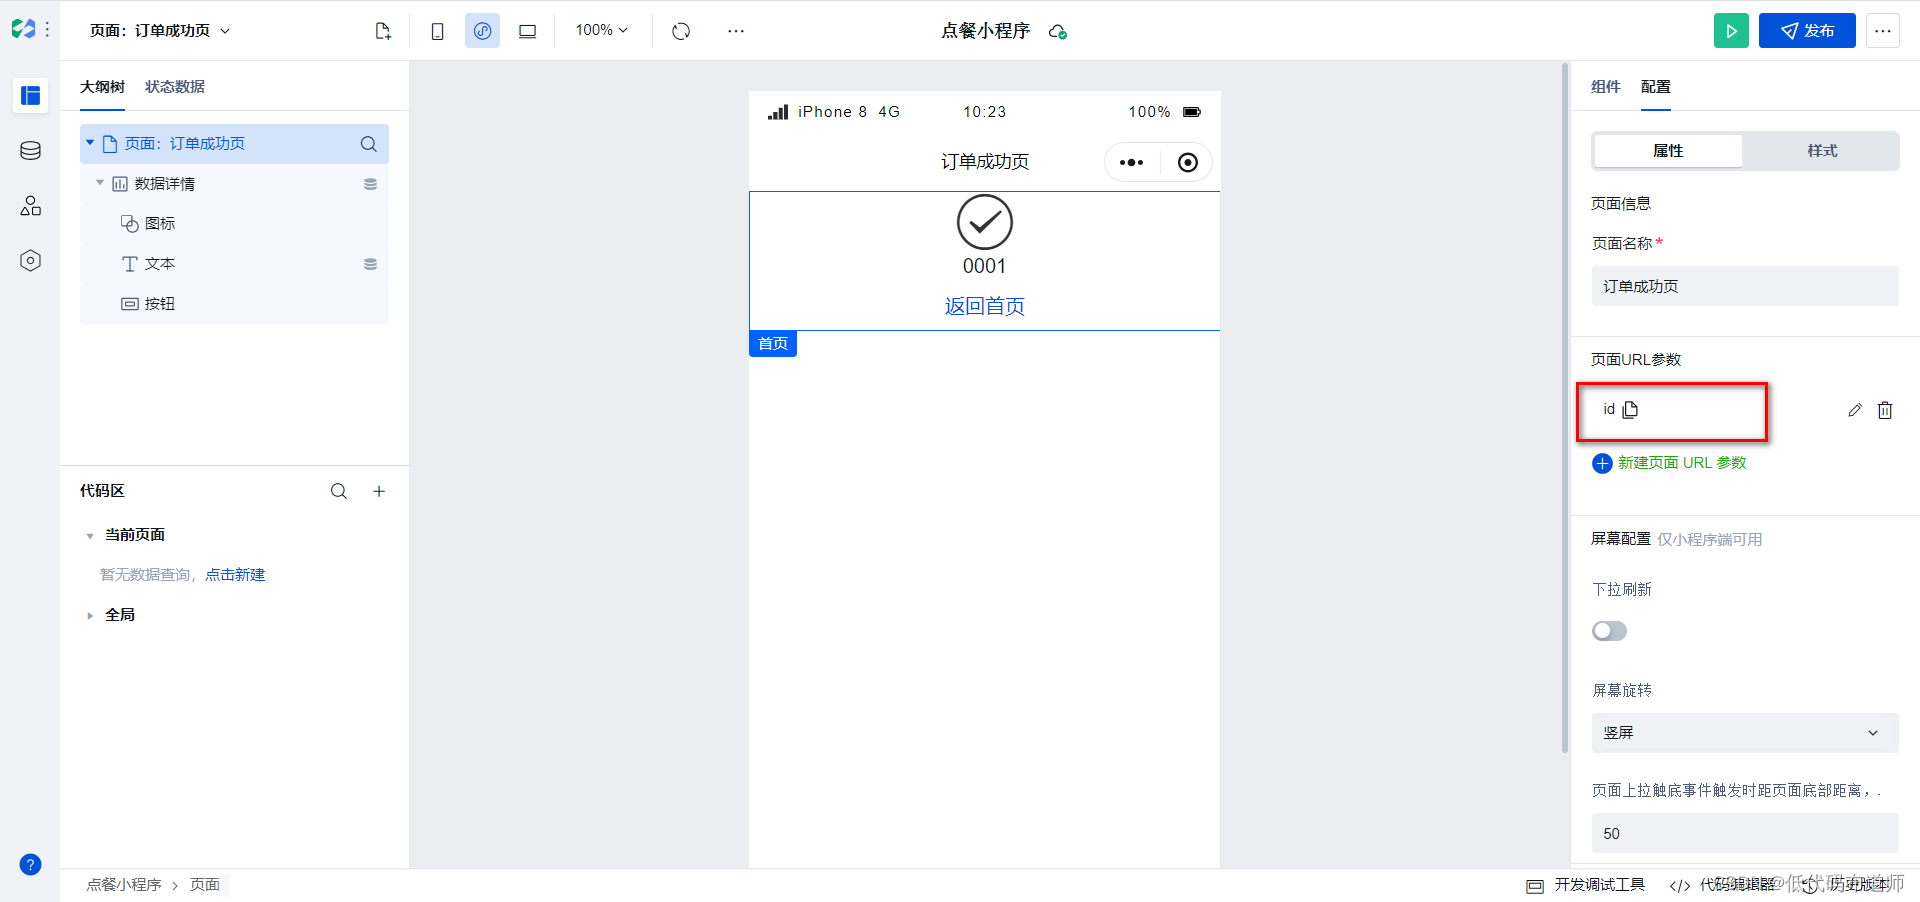Open the toolbar more options ellipsis
The image size is (1920, 902).
736,31
